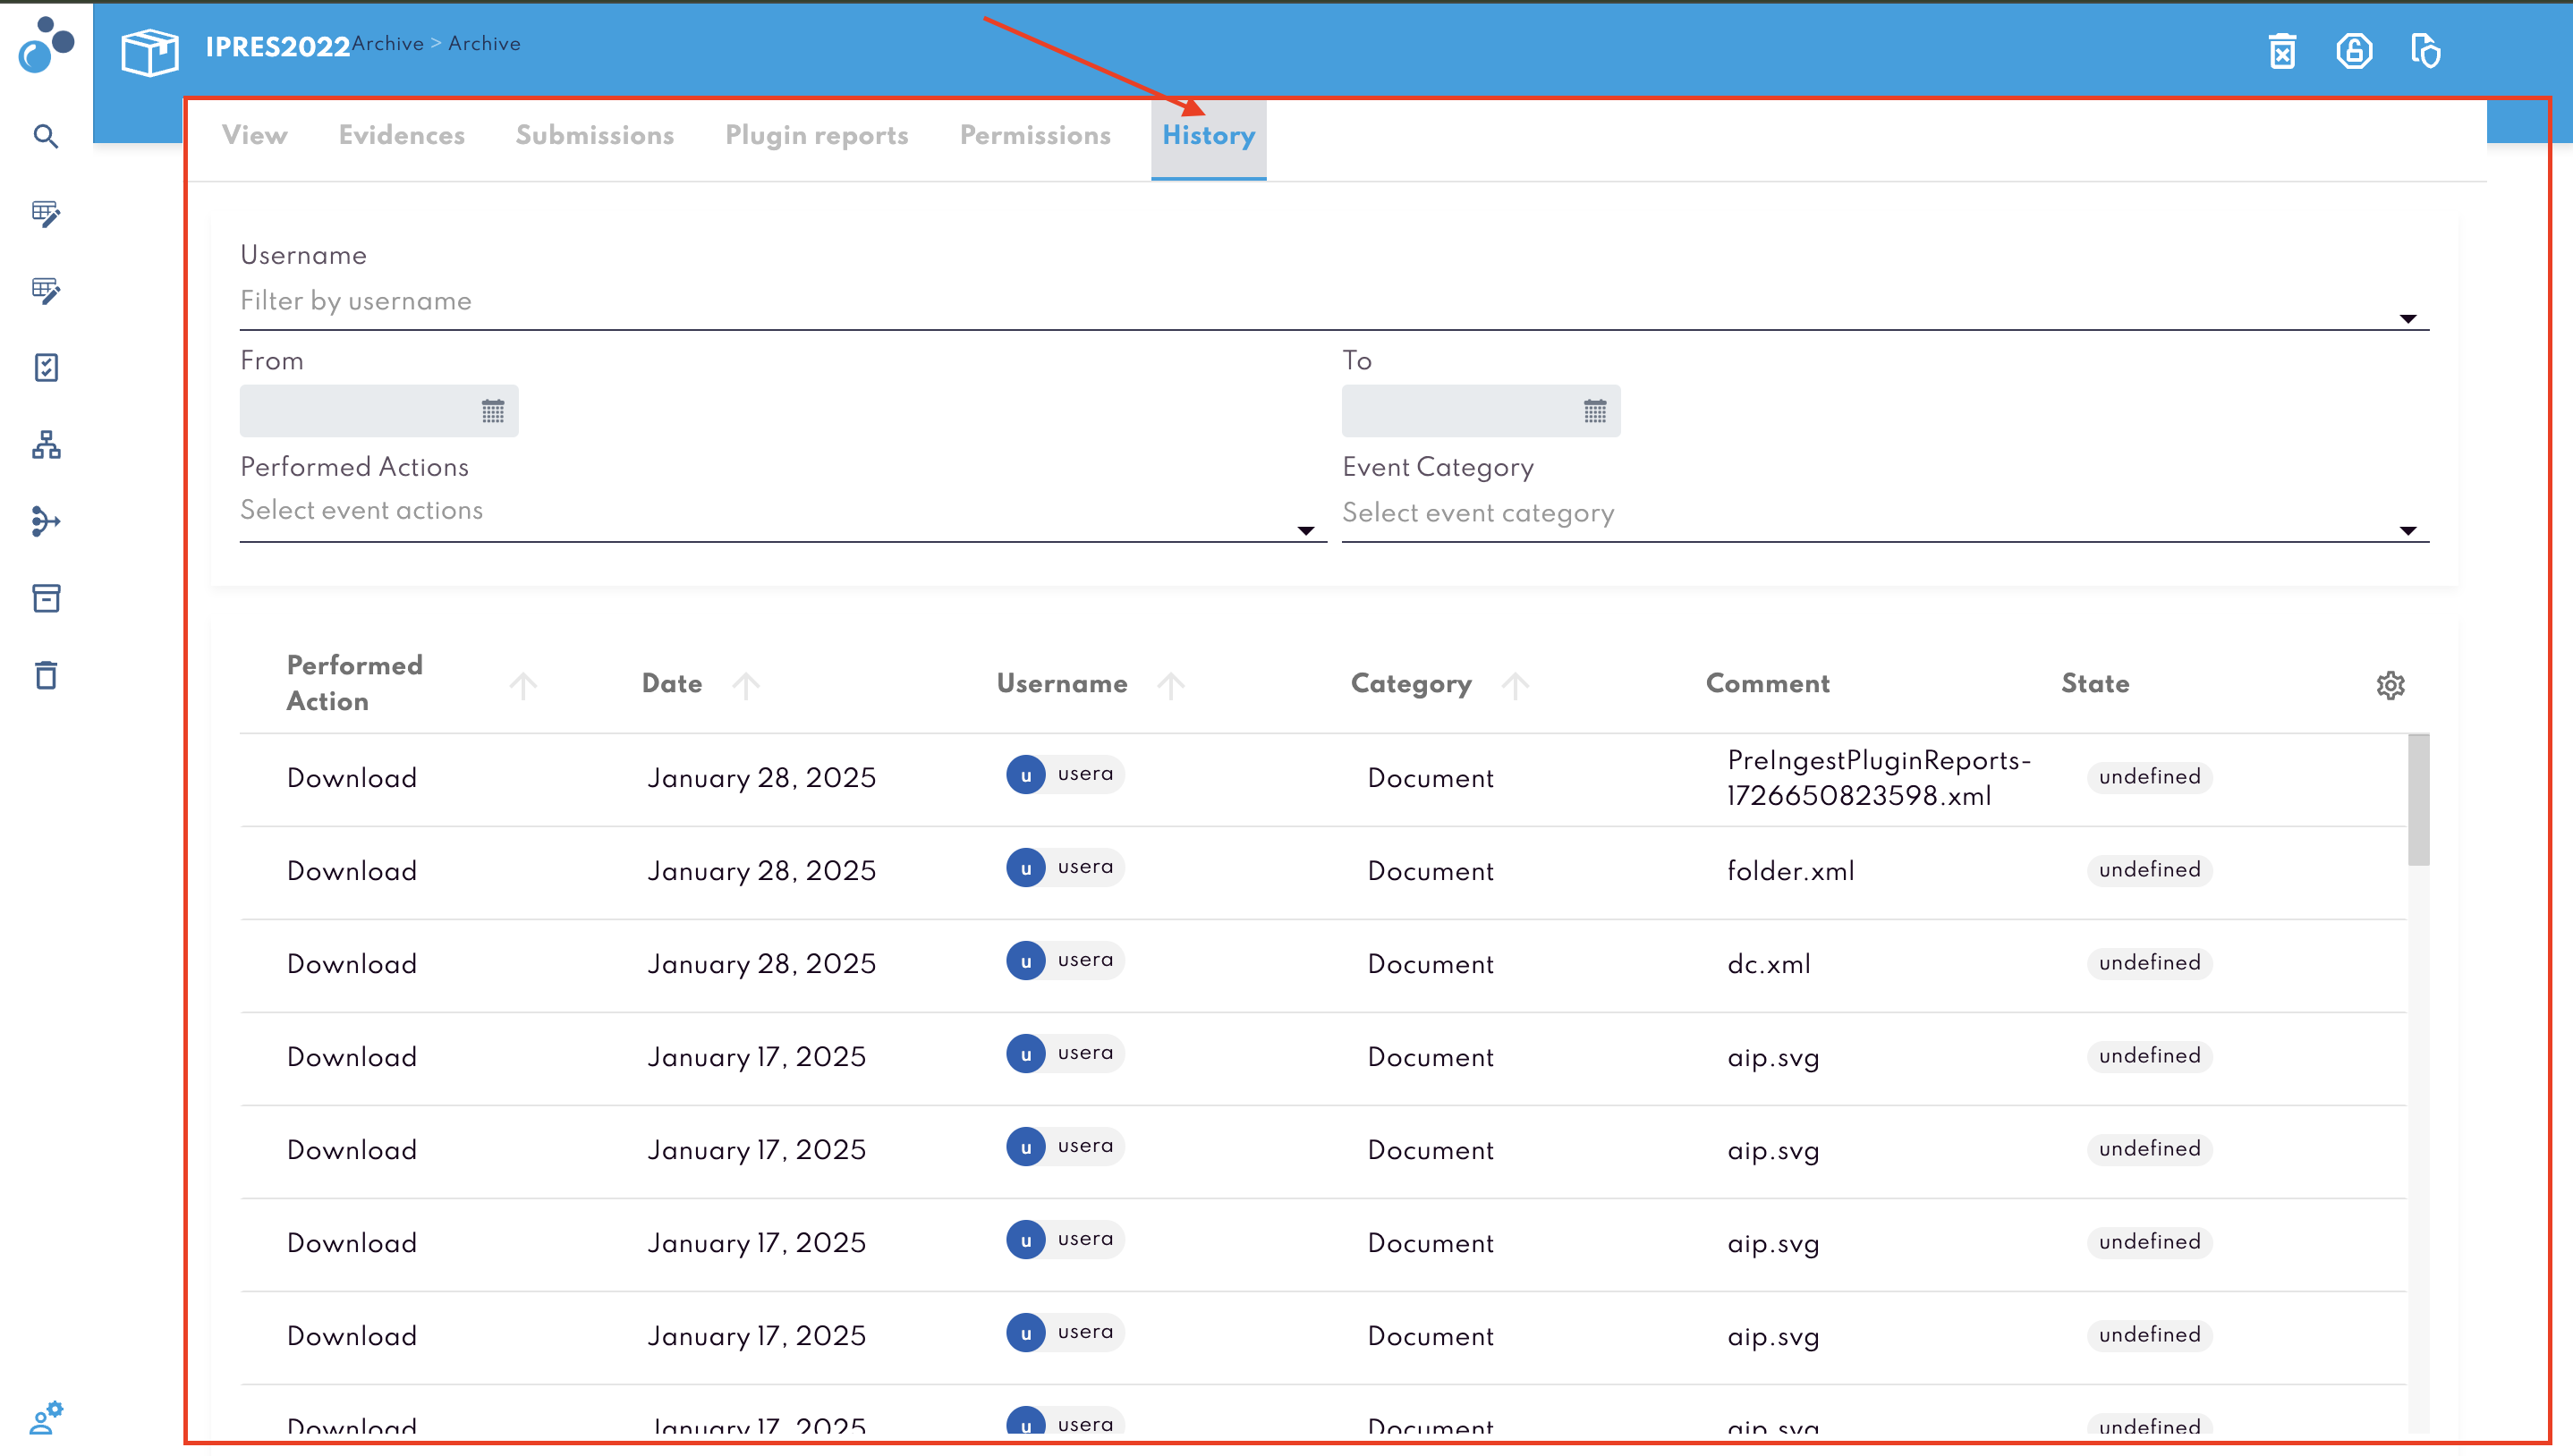Sort by Date arrow
This screenshot has width=2573, height=1456.
745,685
